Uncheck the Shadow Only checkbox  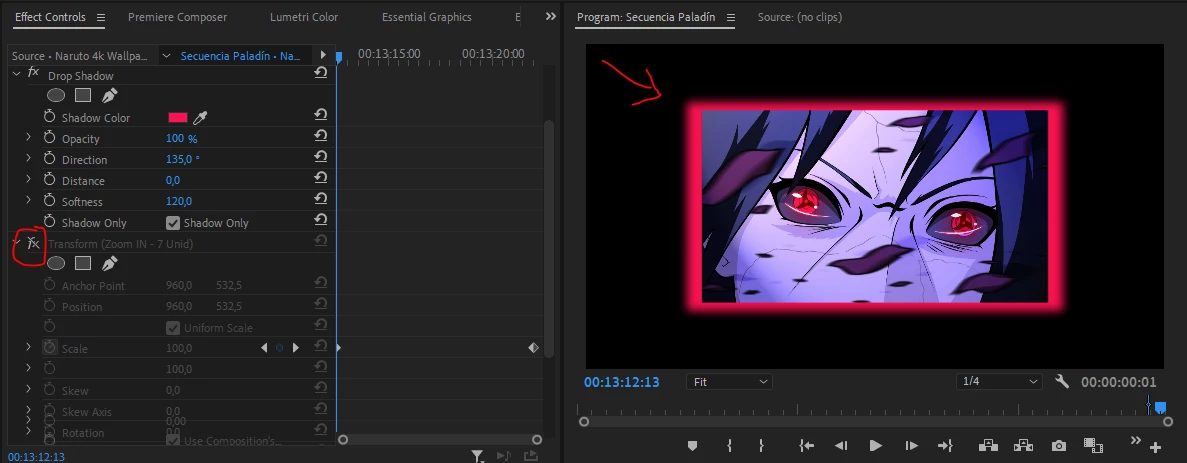tap(173, 222)
